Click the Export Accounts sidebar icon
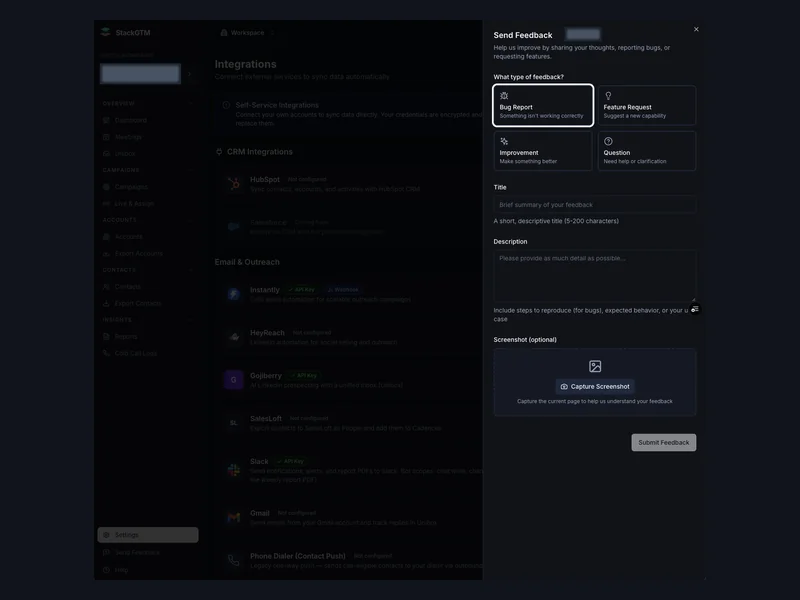800x600 pixels. pos(106,254)
